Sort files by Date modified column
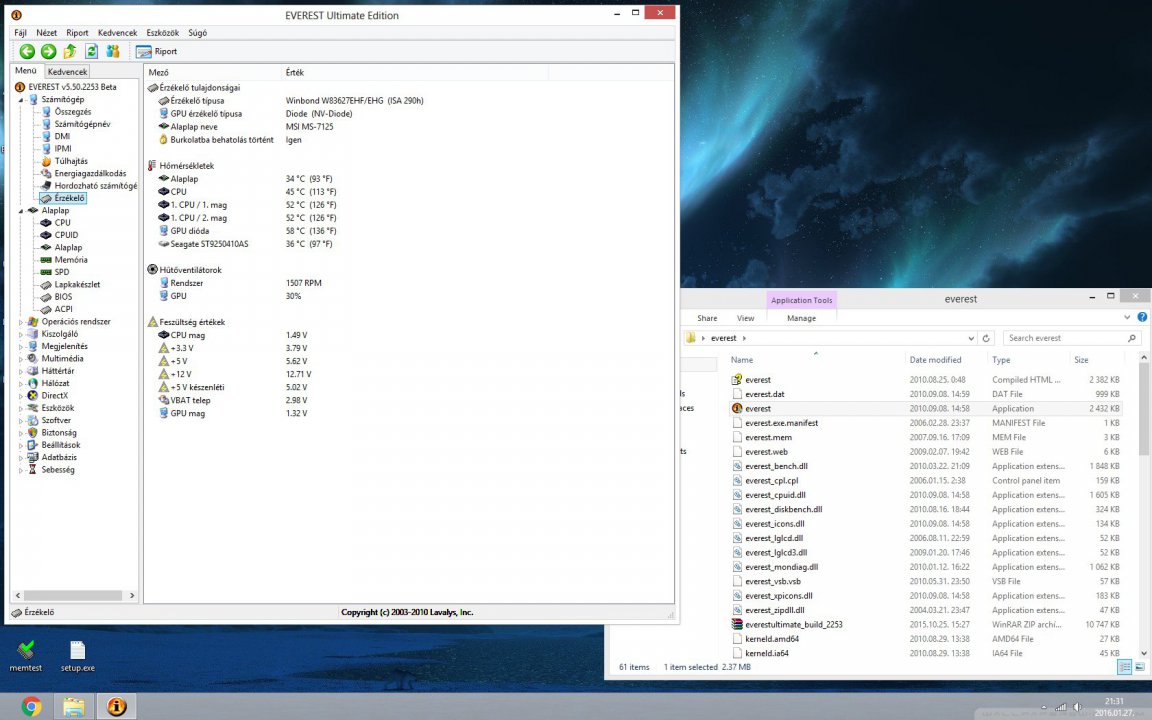This screenshot has width=1152, height=720. click(935, 360)
